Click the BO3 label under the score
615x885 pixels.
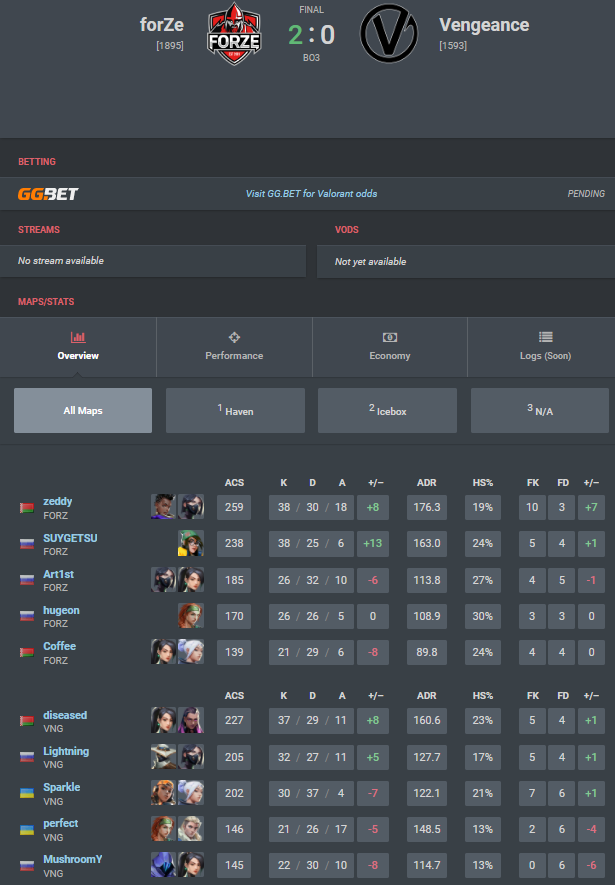(311, 58)
